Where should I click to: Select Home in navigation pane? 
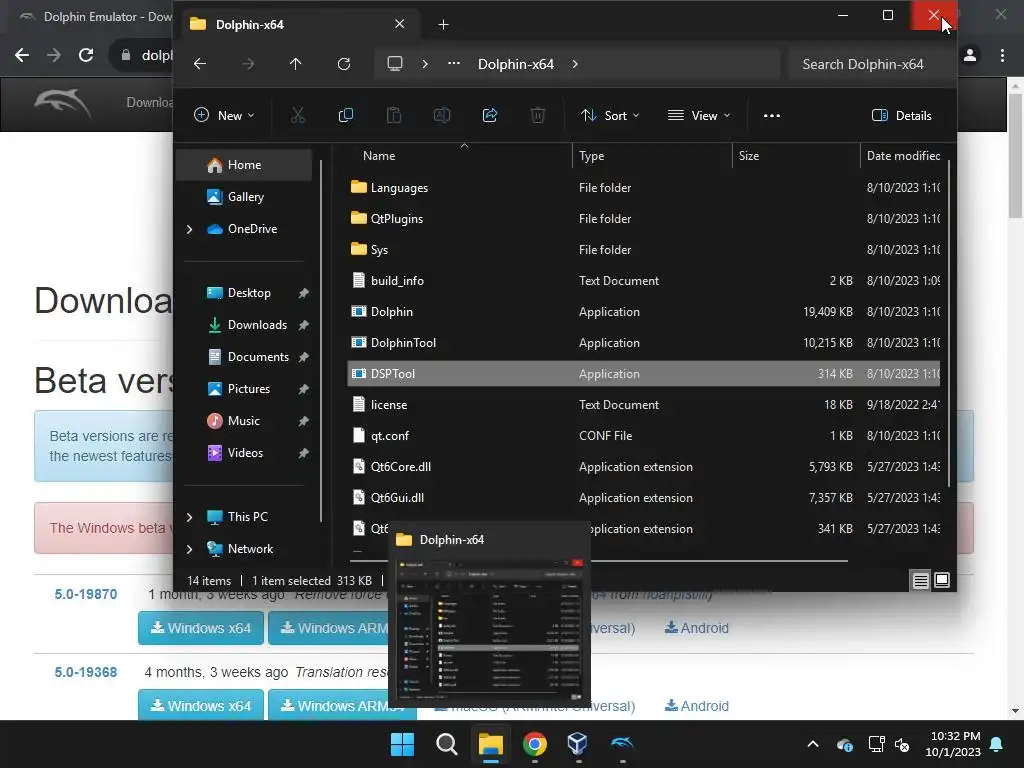[x=244, y=165]
